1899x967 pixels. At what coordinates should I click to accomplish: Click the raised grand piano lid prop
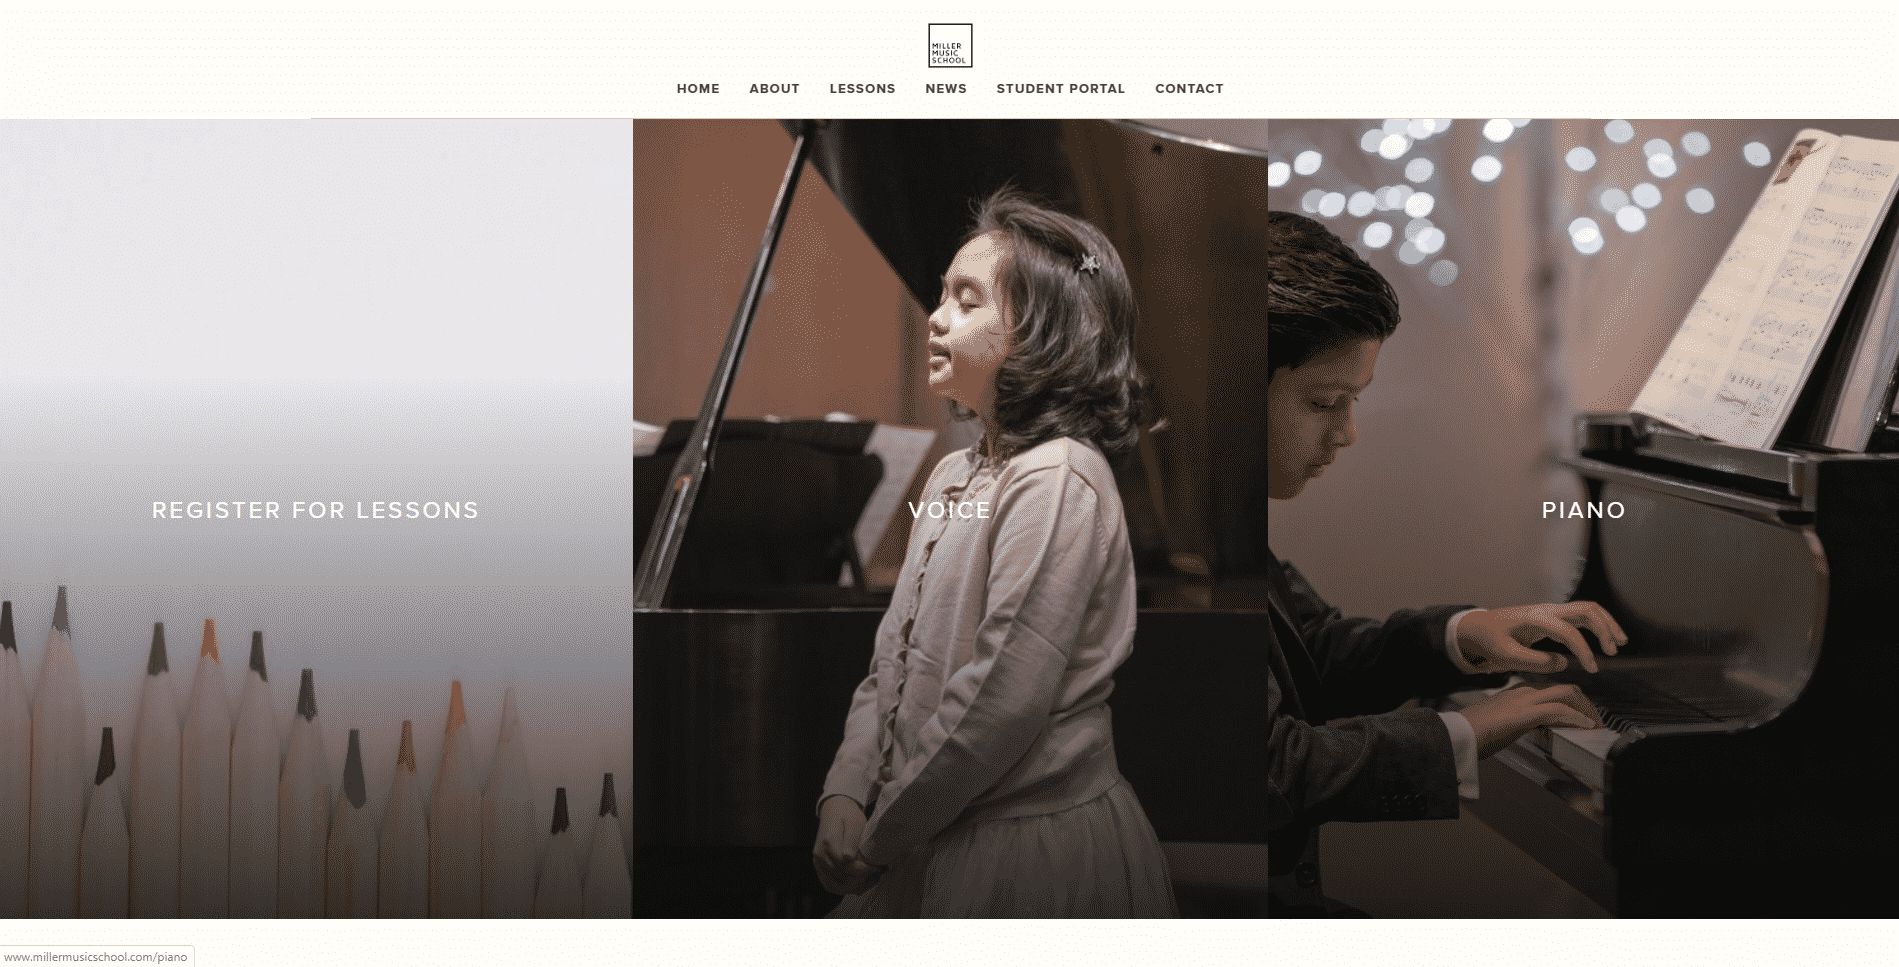720,360
